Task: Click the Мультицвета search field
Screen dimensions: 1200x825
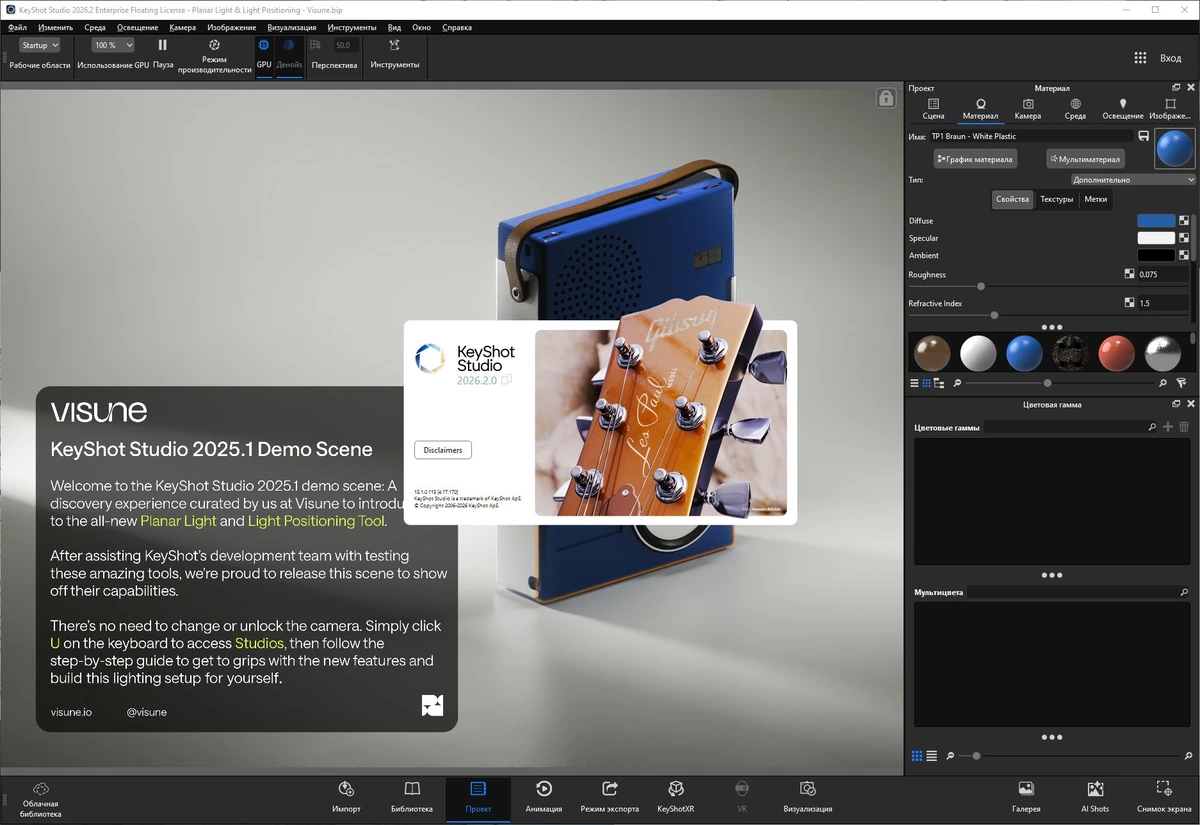Action: [x=1079, y=592]
